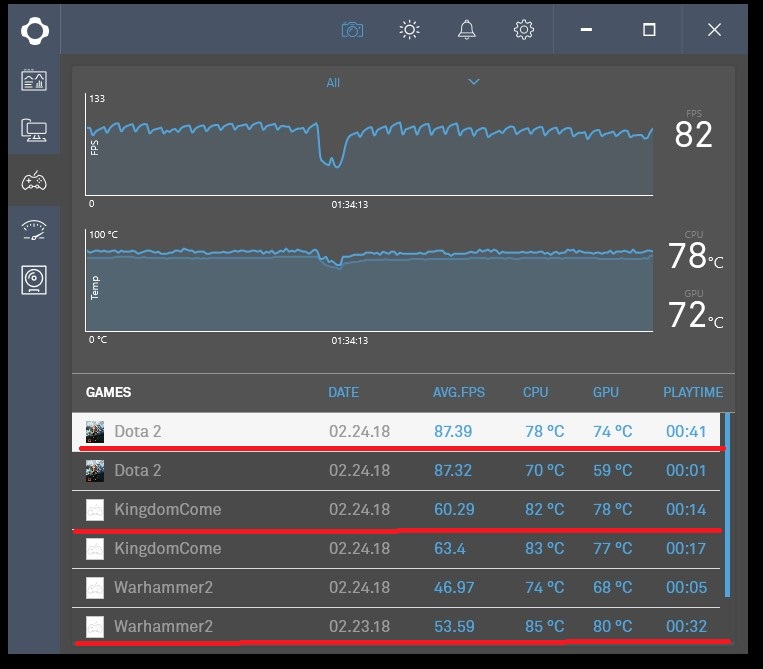763x669 pixels.
Task: Select Warhammer2 row with 46.97 FPS
Action: (x=396, y=587)
